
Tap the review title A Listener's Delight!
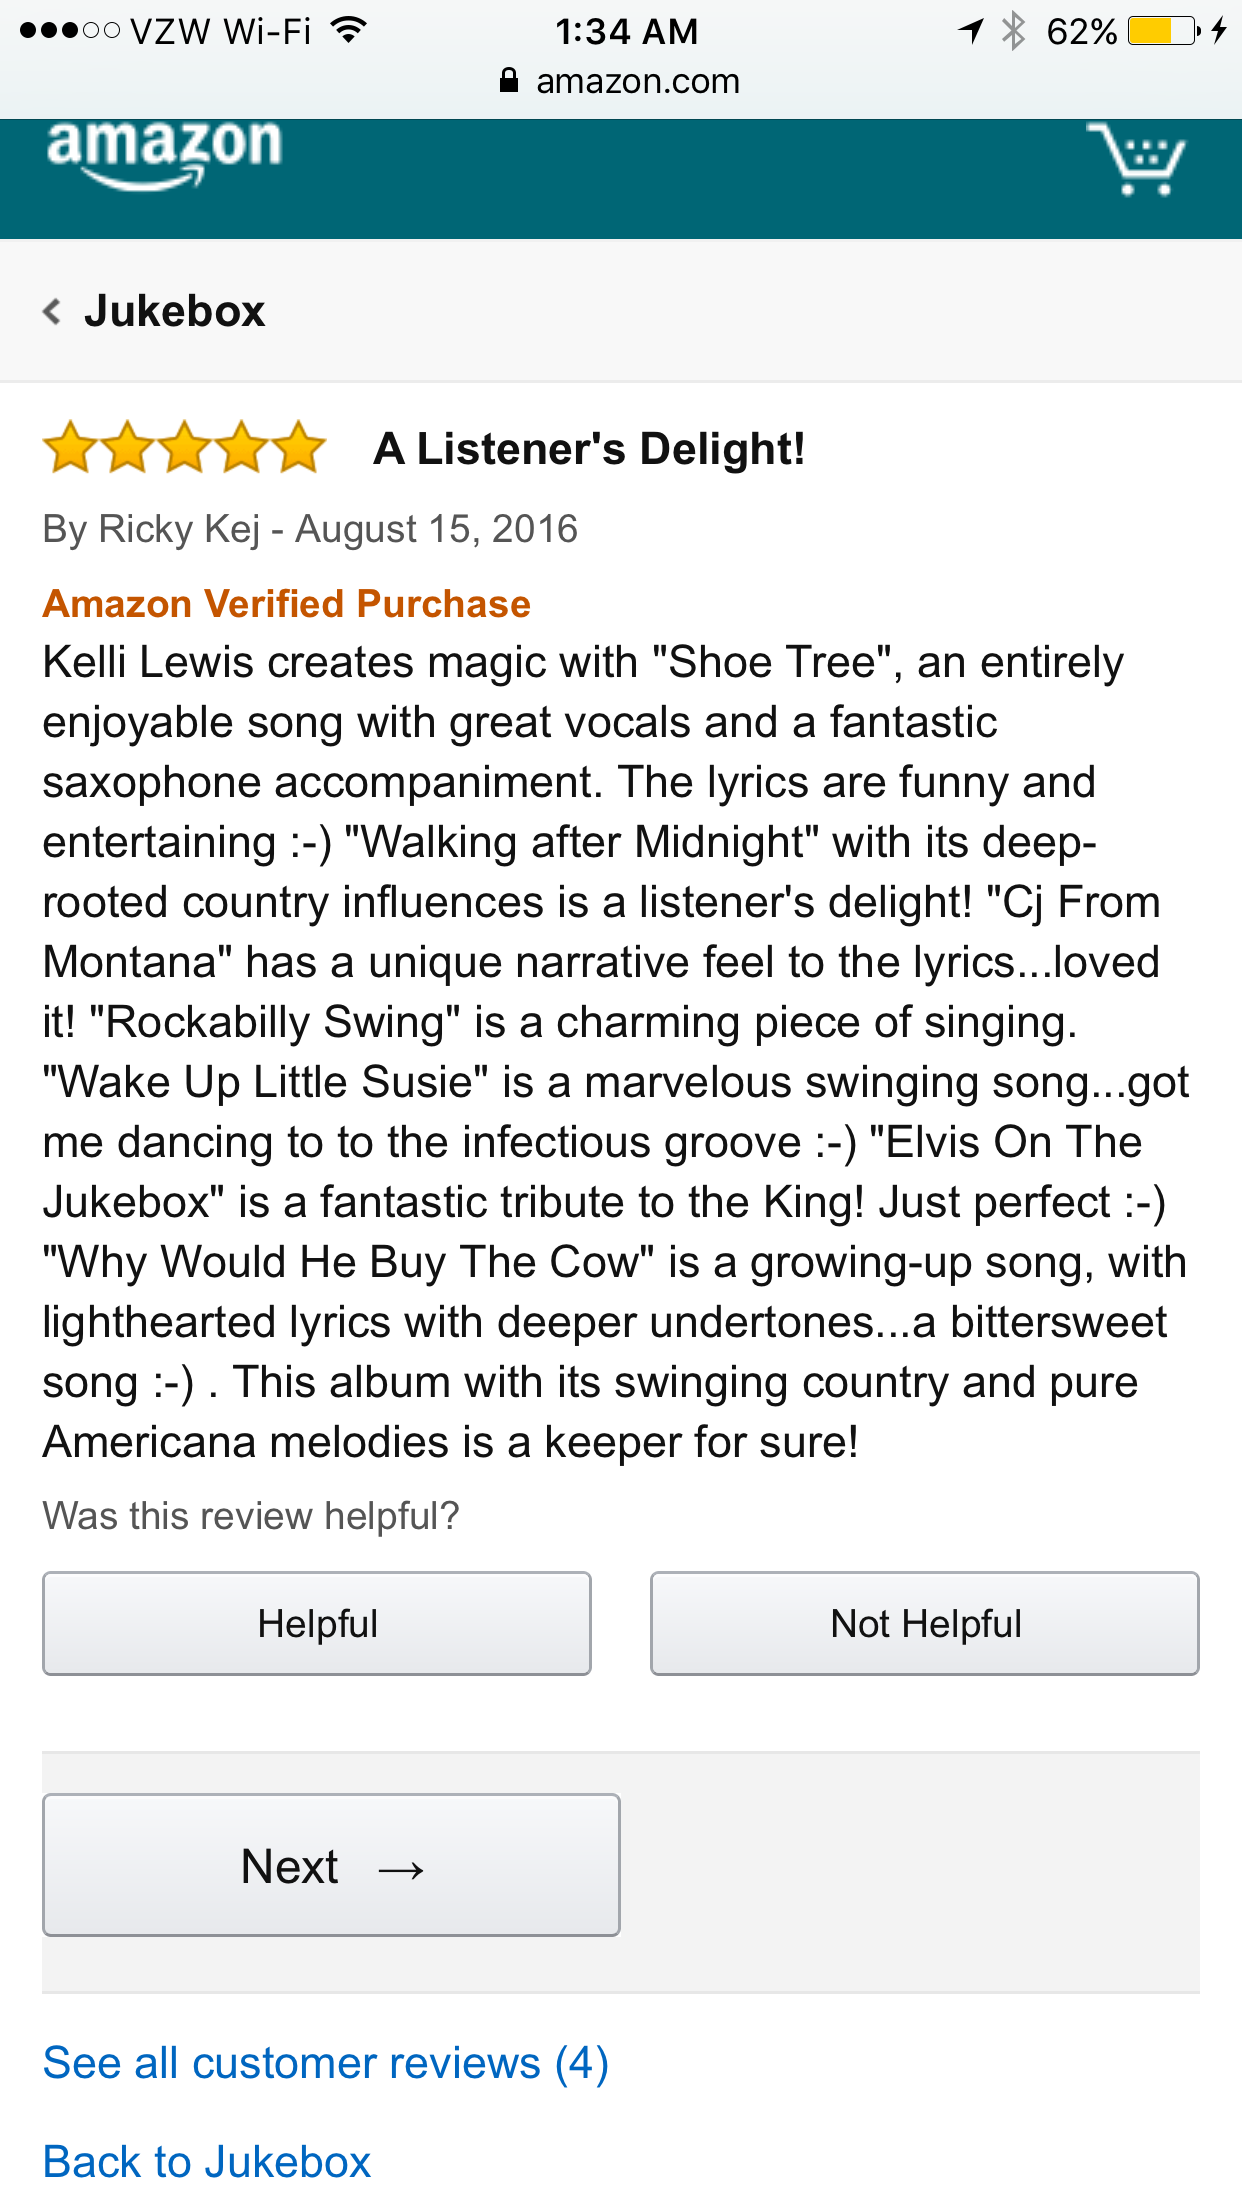coord(589,449)
